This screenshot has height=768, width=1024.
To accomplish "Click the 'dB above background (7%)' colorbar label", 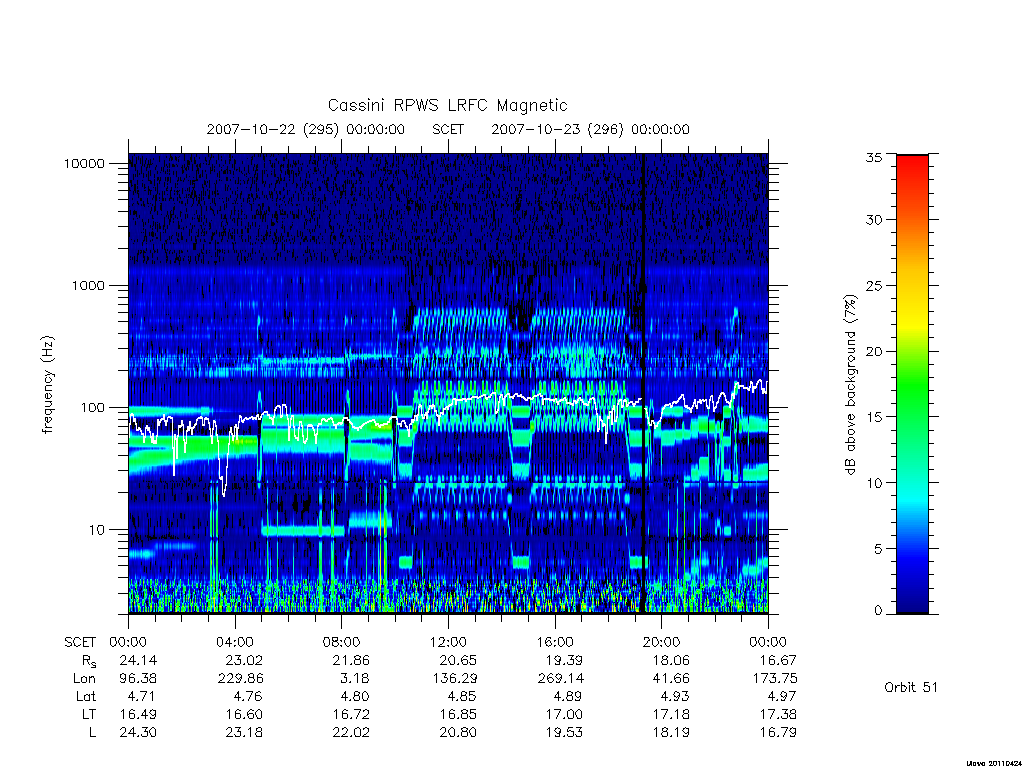I will coord(850,385).
